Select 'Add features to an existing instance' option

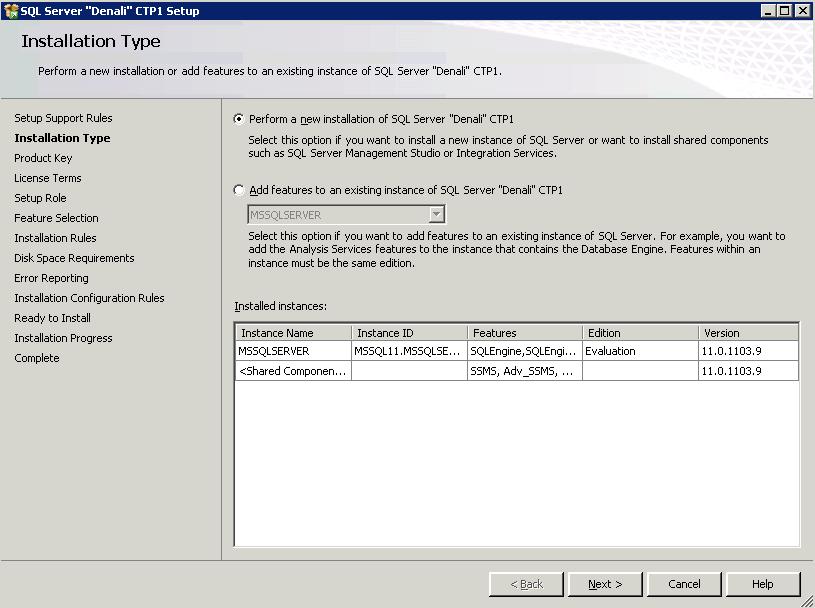click(x=239, y=190)
